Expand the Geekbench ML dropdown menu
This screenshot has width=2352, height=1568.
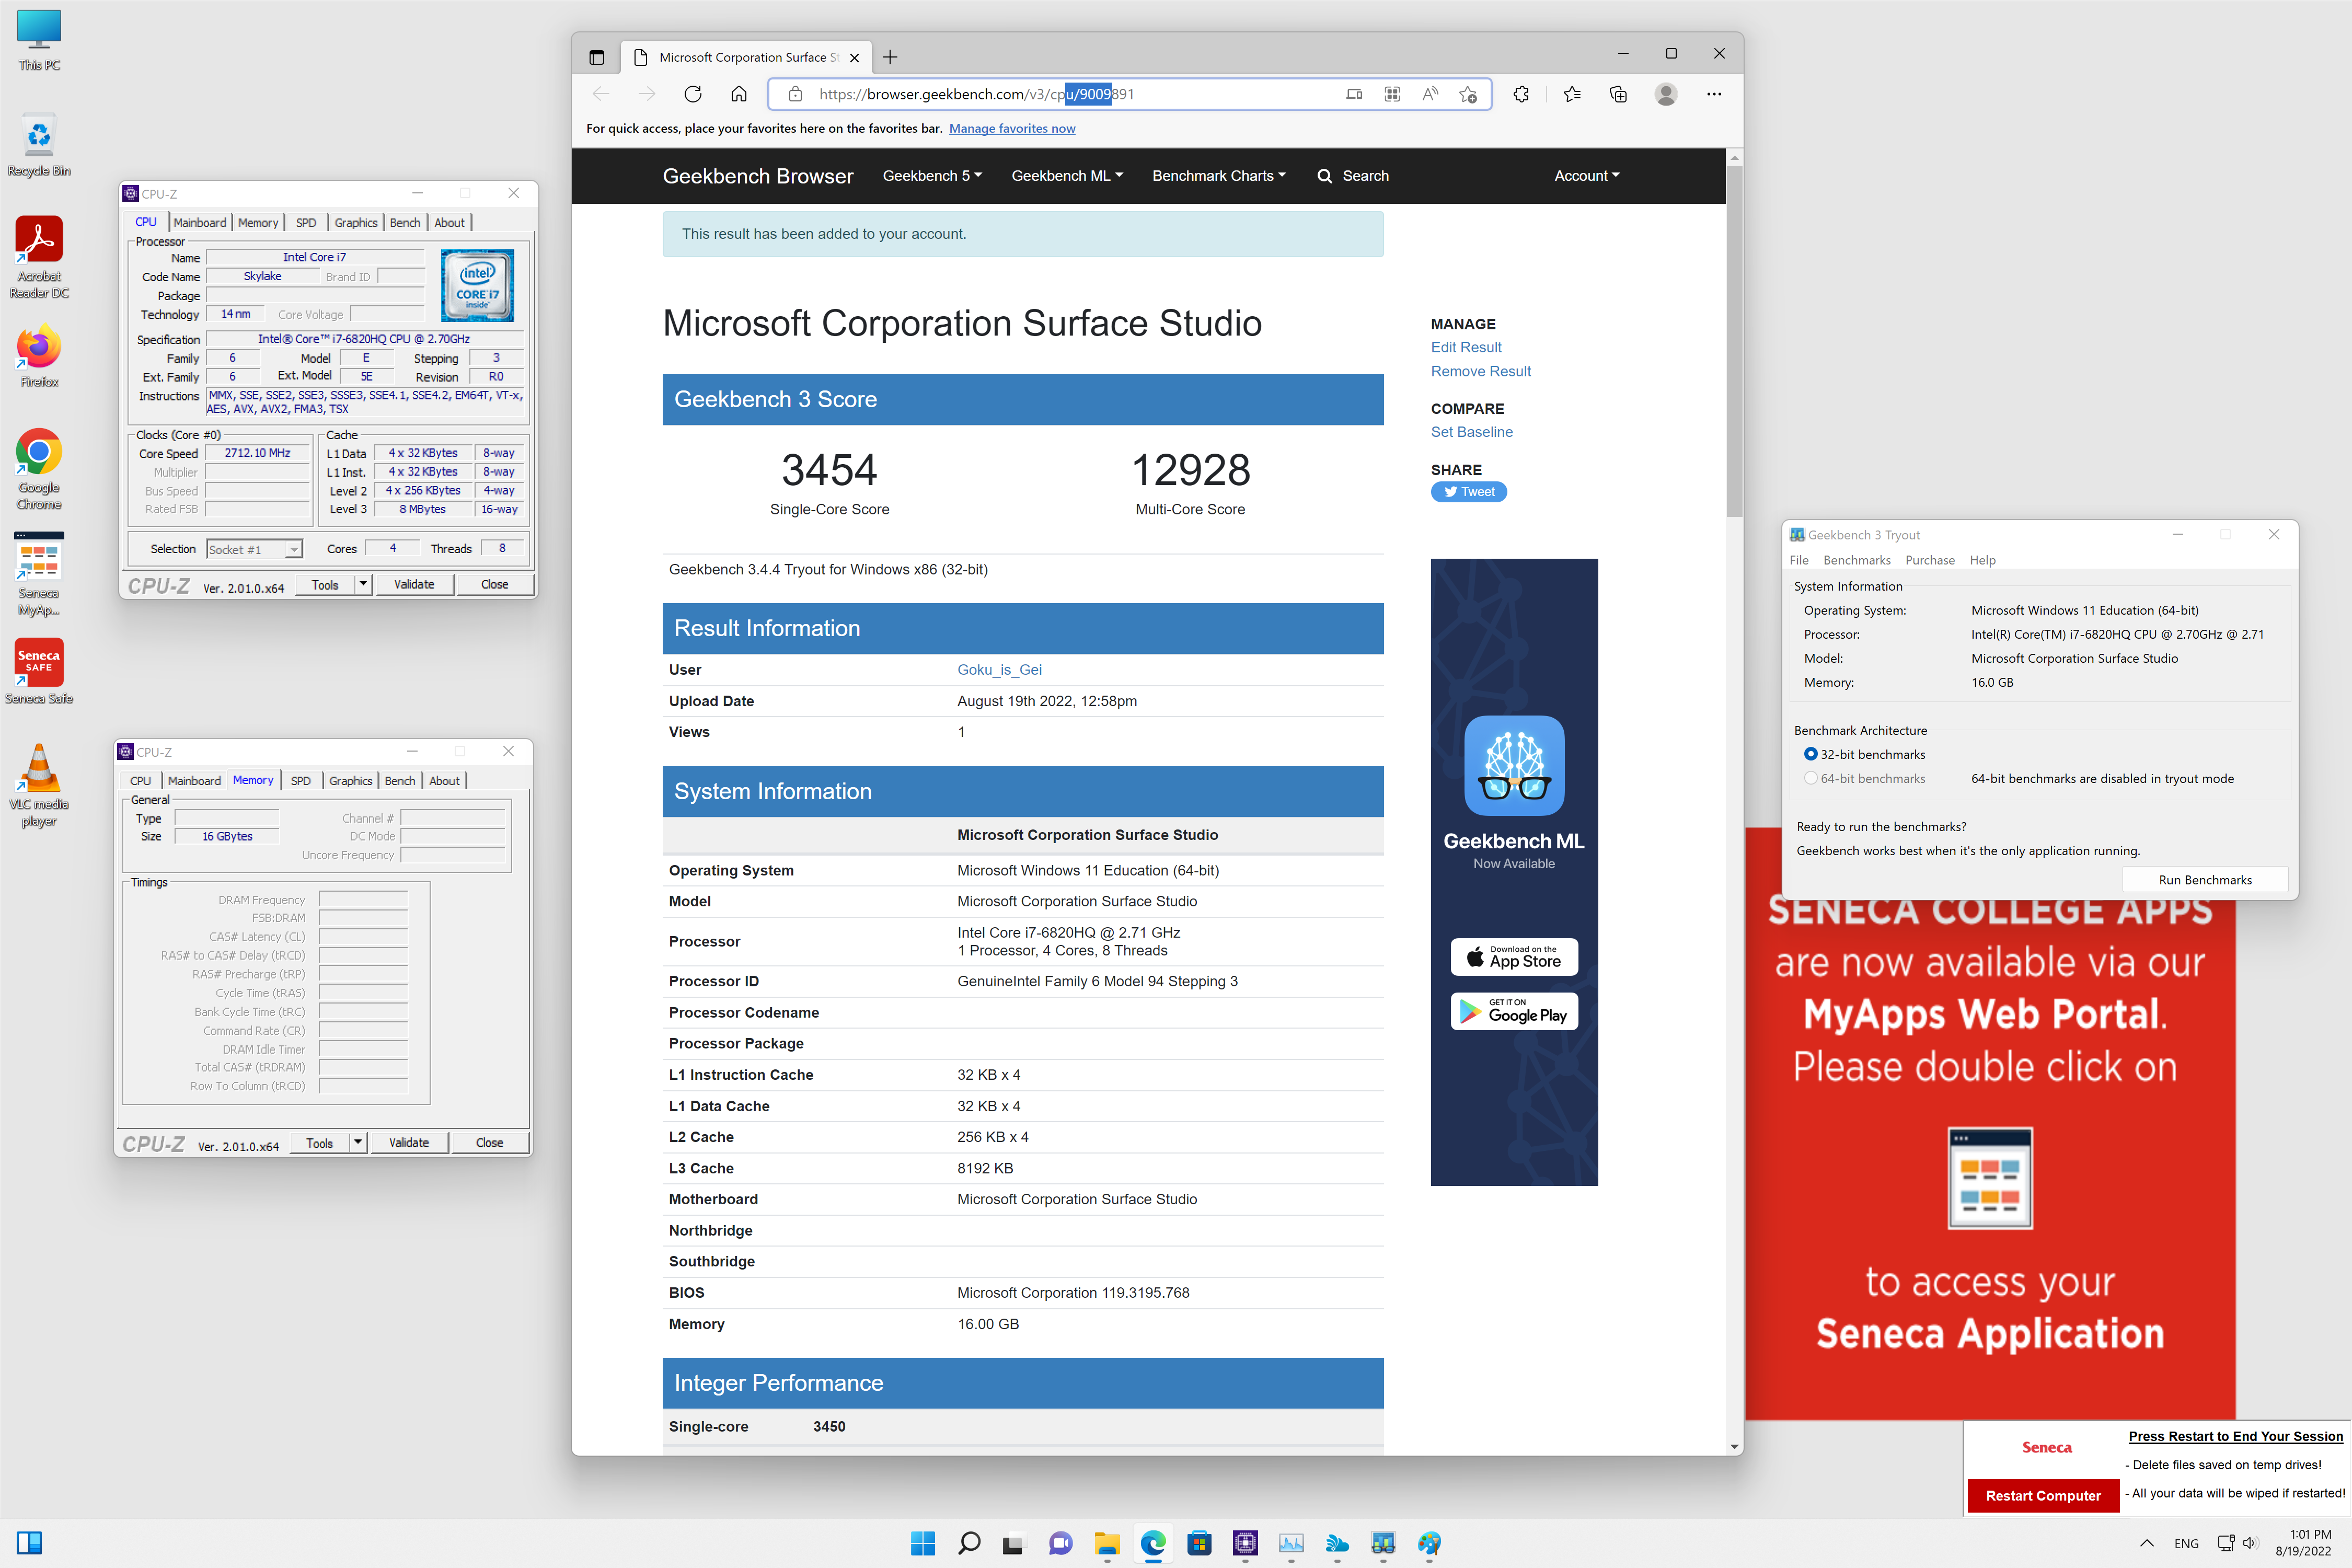[x=1067, y=176]
